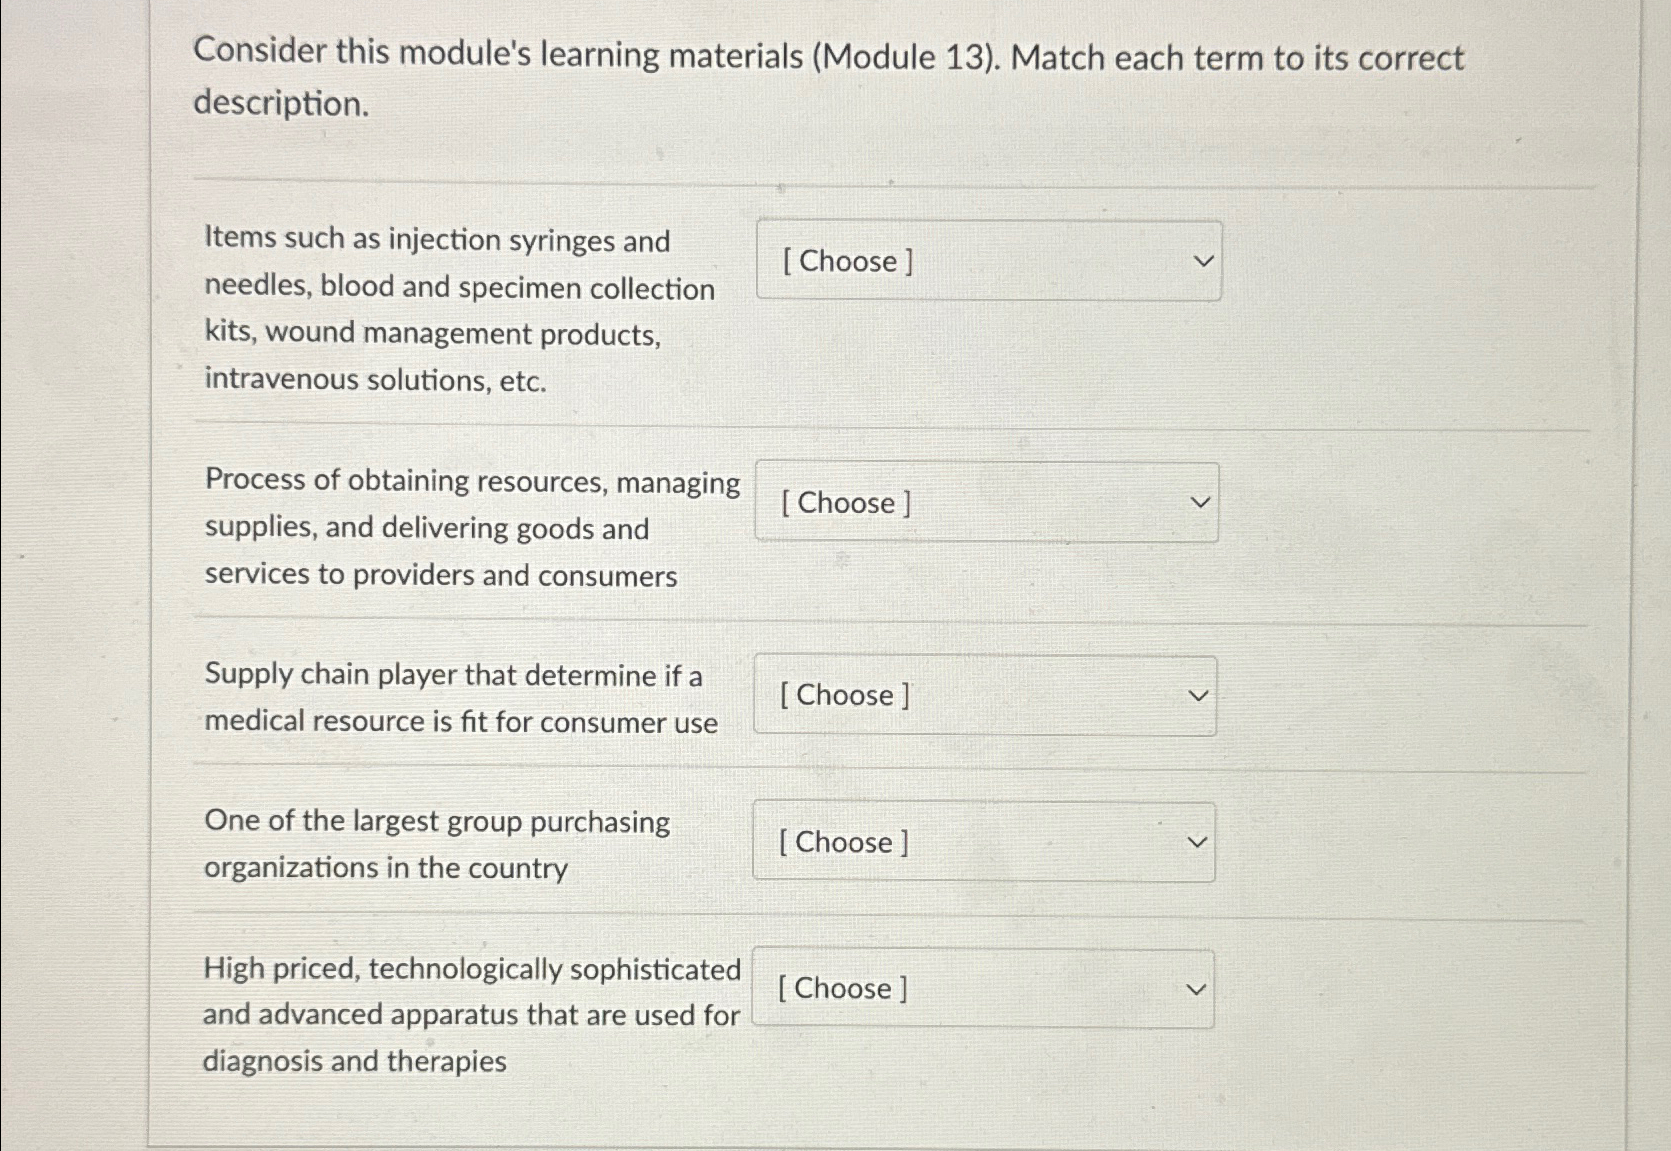
Task: Click the chevron arrow on the first Choose box
Action: pyautogui.click(x=1203, y=261)
